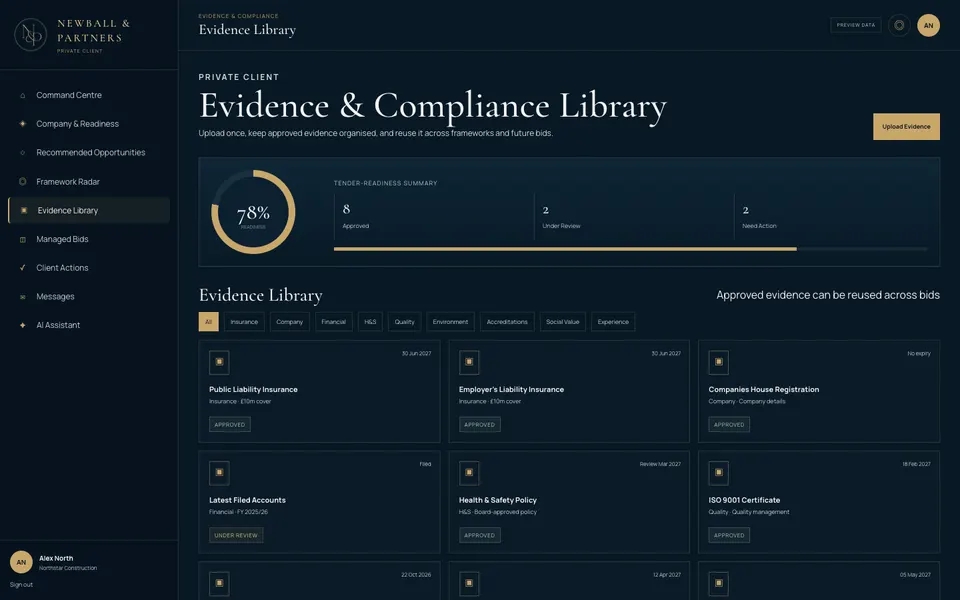Image resolution: width=960 pixels, height=600 pixels.
Task: Open the AN avatar in top bar
Action: [928, 25]
